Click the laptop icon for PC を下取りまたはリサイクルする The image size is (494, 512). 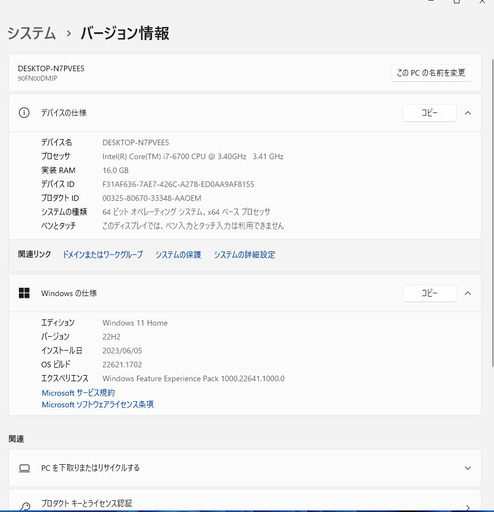click(24, 468)
